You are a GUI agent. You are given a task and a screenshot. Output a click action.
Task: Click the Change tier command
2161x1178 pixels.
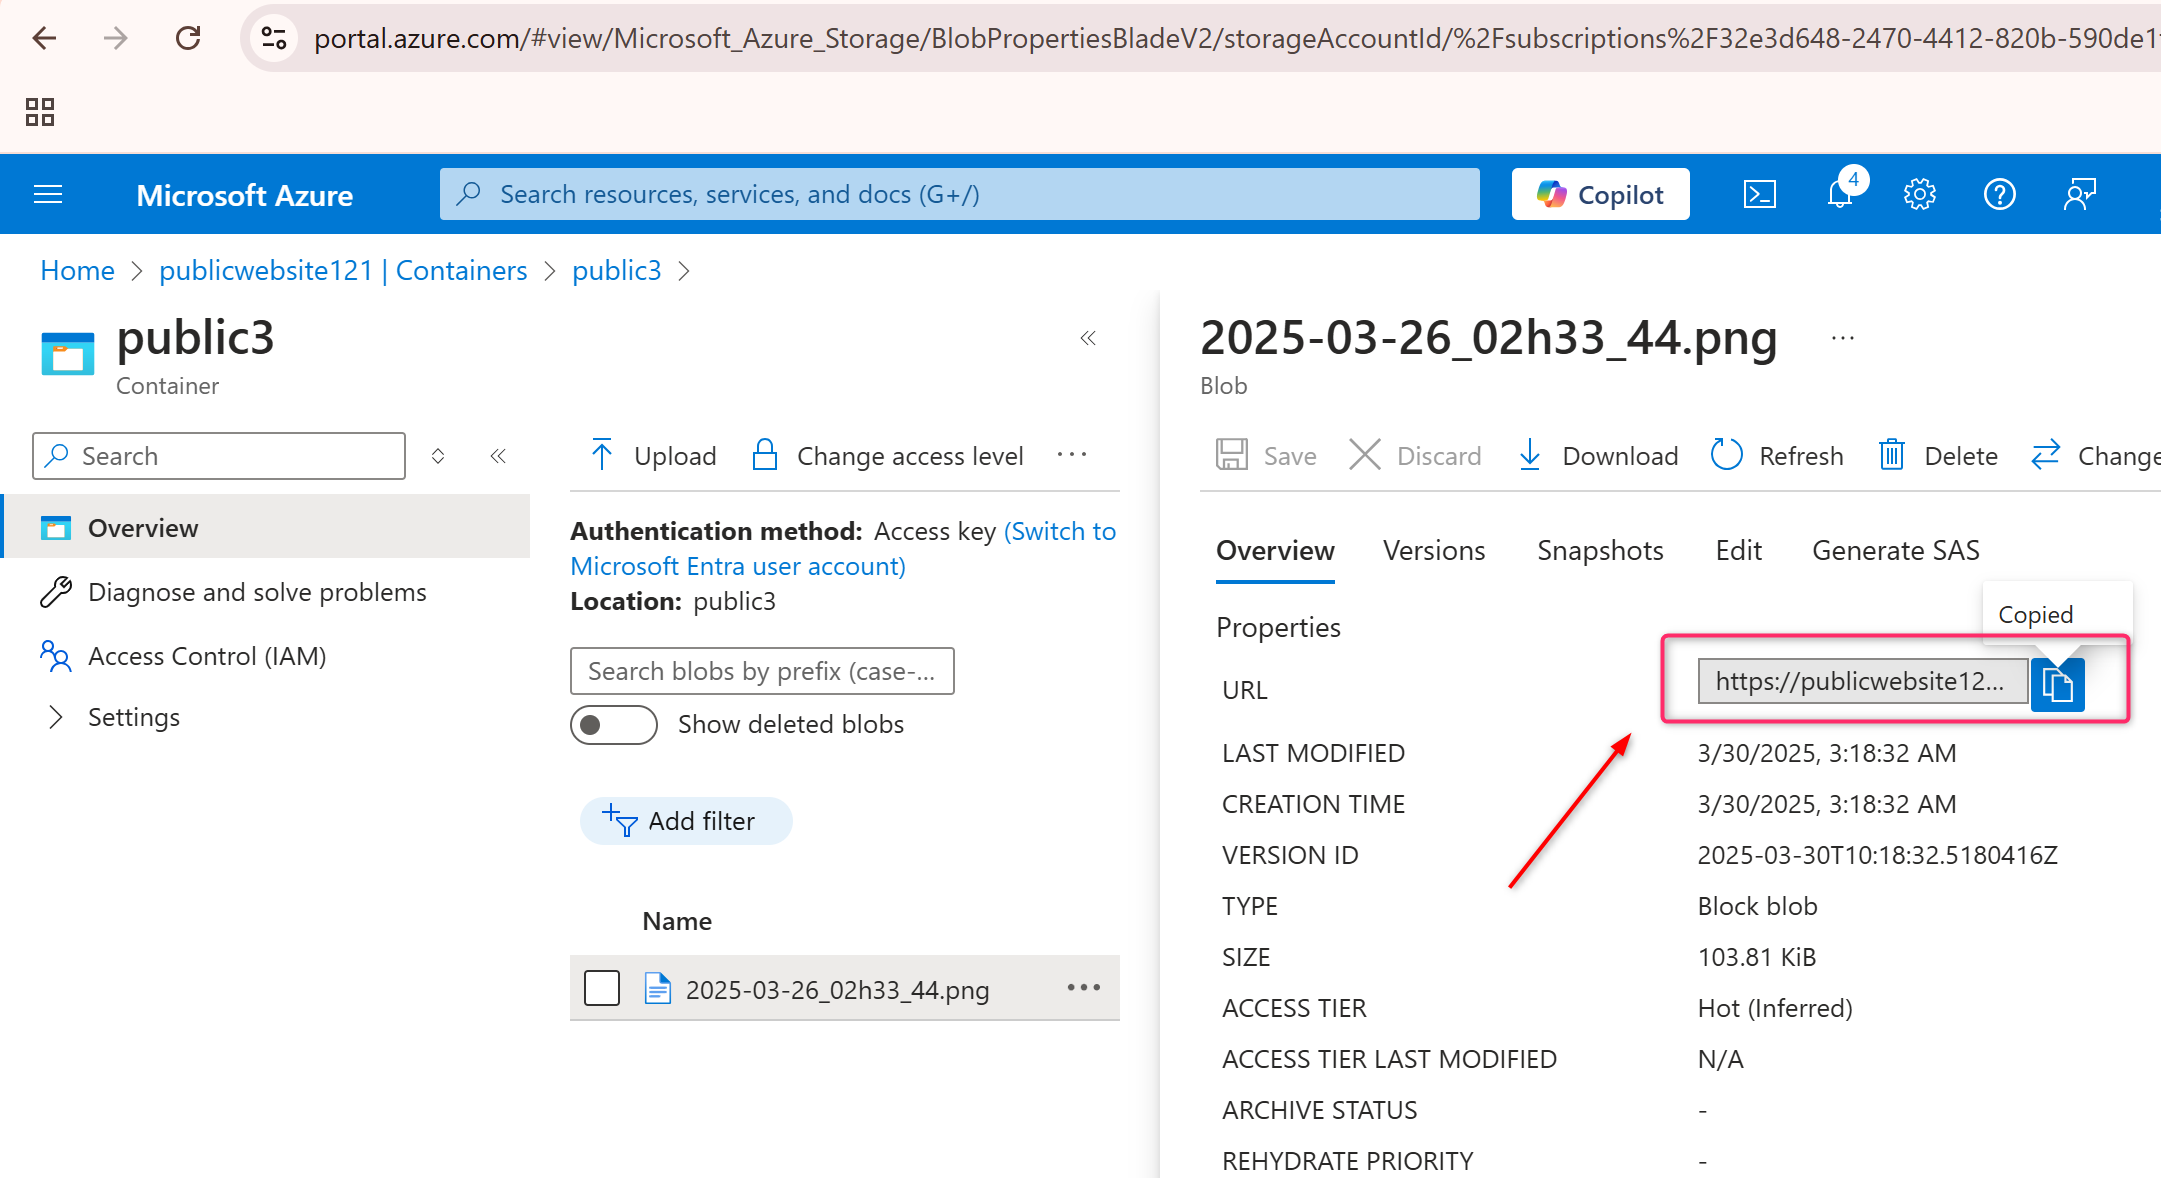coord(2096,456)
